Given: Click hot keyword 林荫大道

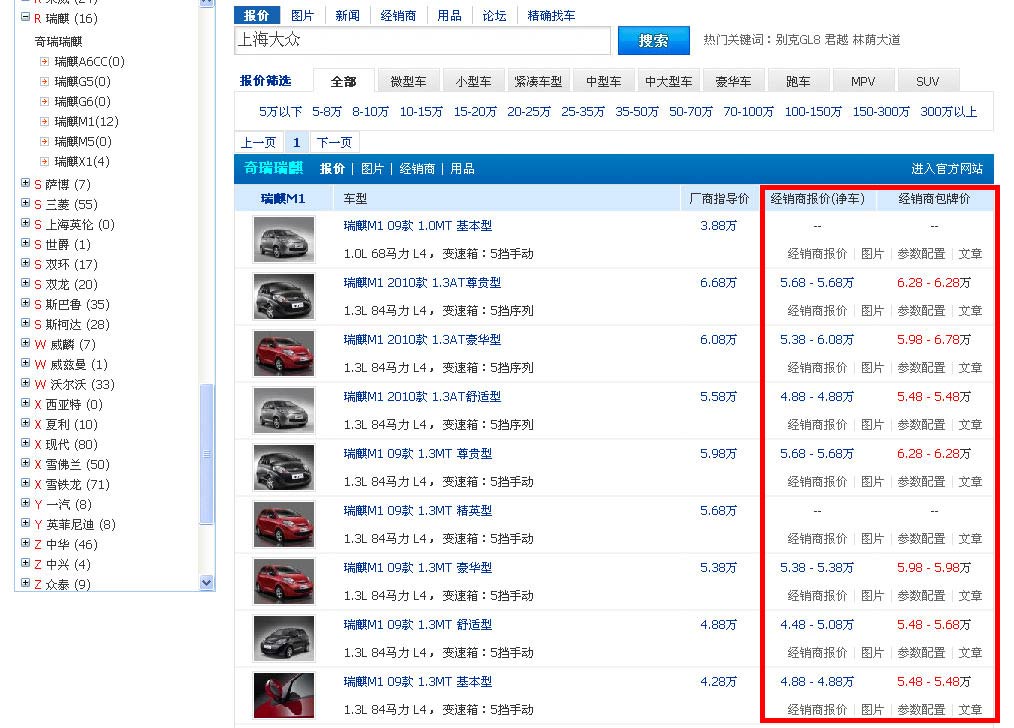Looking at the screenshot, I should pyautogui.click(x=876, y=40).
